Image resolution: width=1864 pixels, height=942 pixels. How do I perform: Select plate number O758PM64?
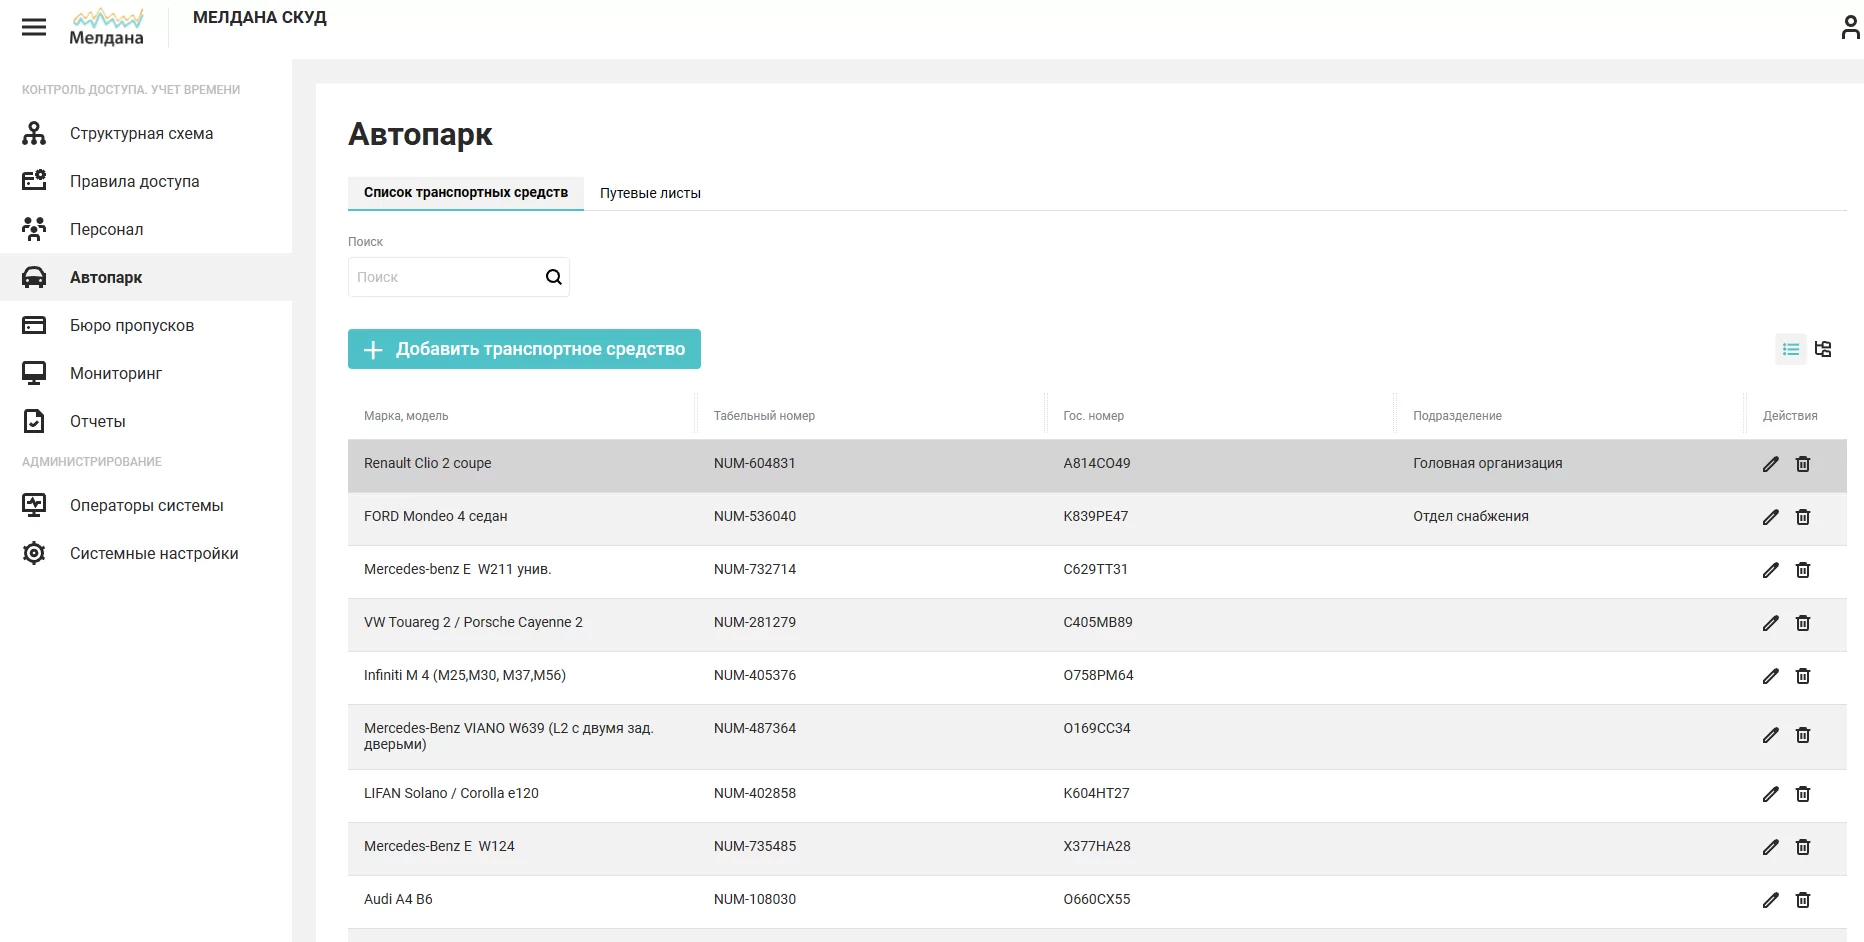(x=1098, y=675)
